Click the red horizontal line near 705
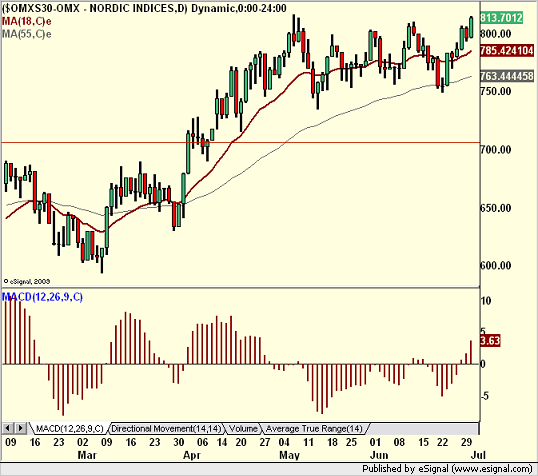 pos(240,142)
